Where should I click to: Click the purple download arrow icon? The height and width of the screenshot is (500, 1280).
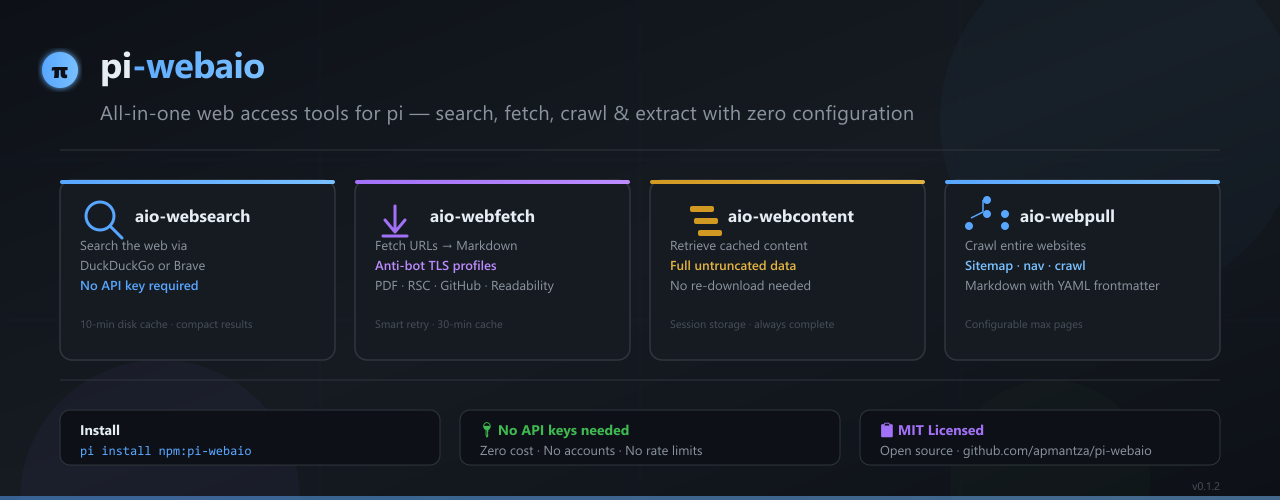395,220
